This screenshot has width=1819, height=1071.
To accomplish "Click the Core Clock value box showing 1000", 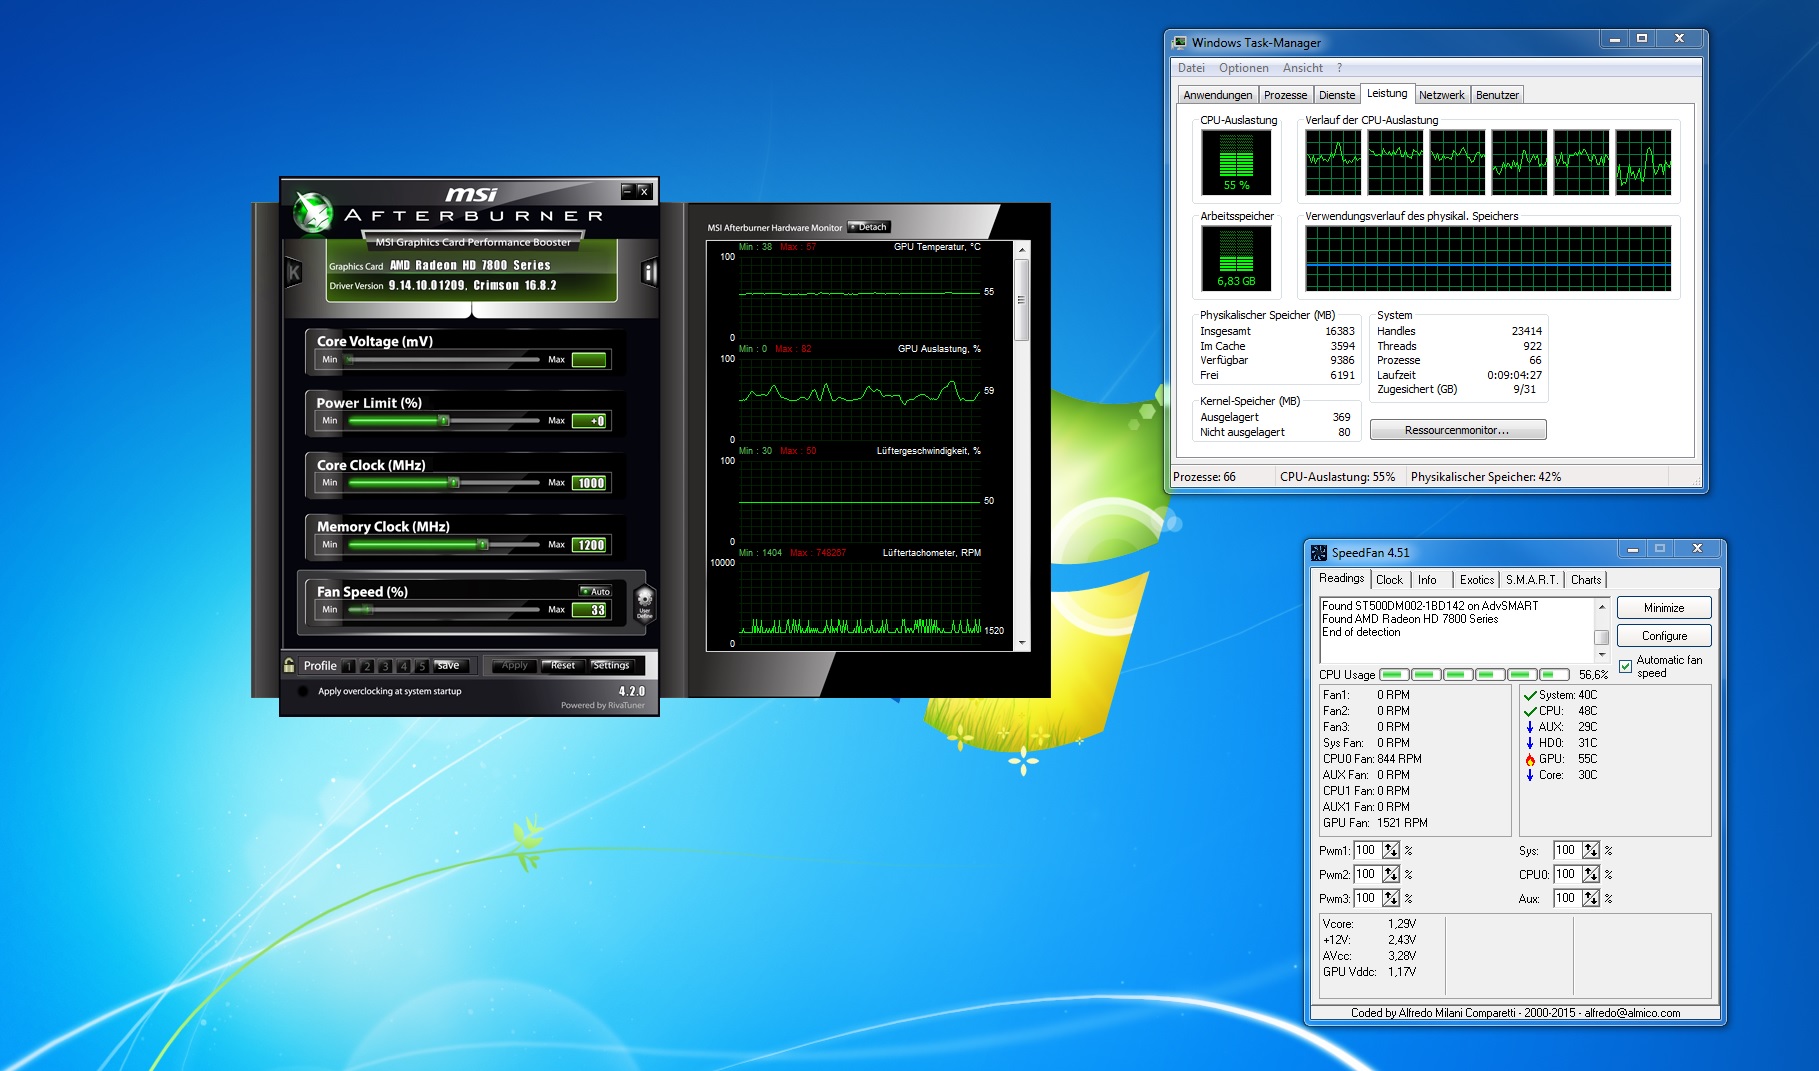I will point(589,483).
